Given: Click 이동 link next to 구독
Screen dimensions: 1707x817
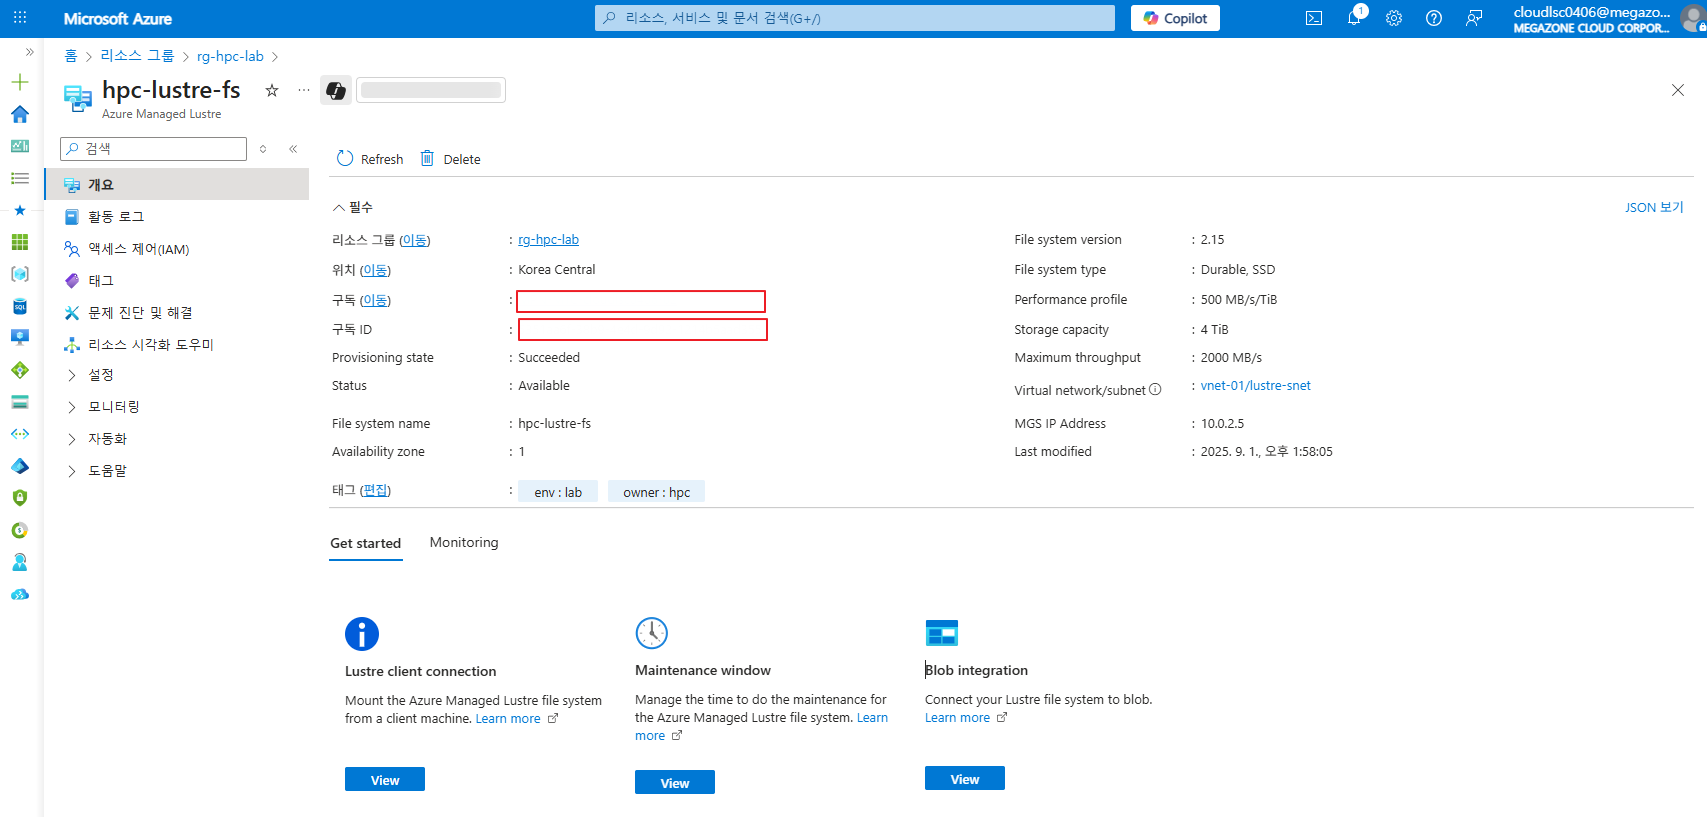Looking at the screenshot, I should tap(375, 300).
